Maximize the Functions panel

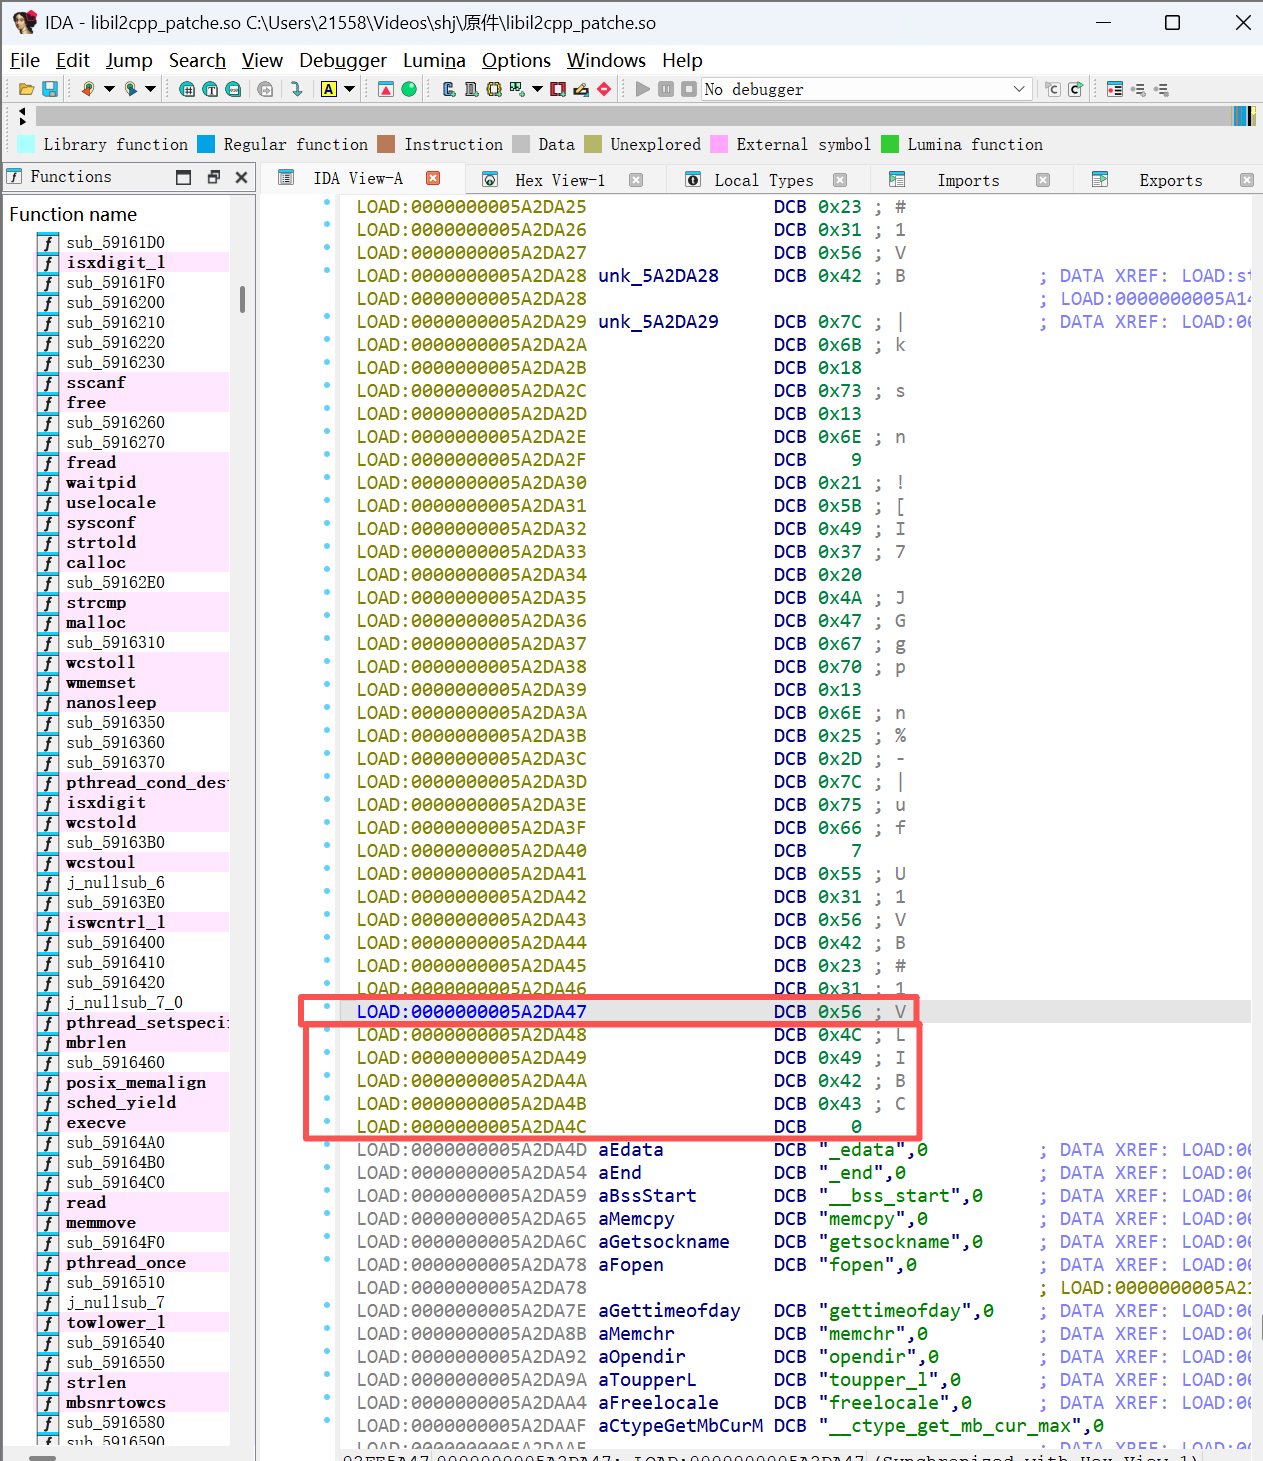(183, 177)
